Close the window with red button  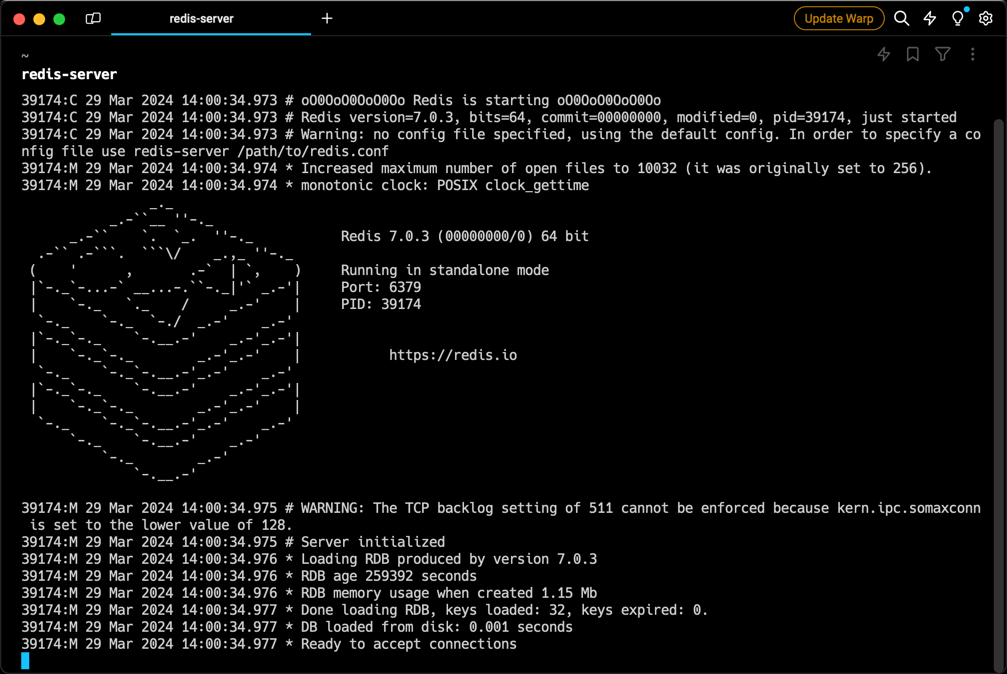19,19
